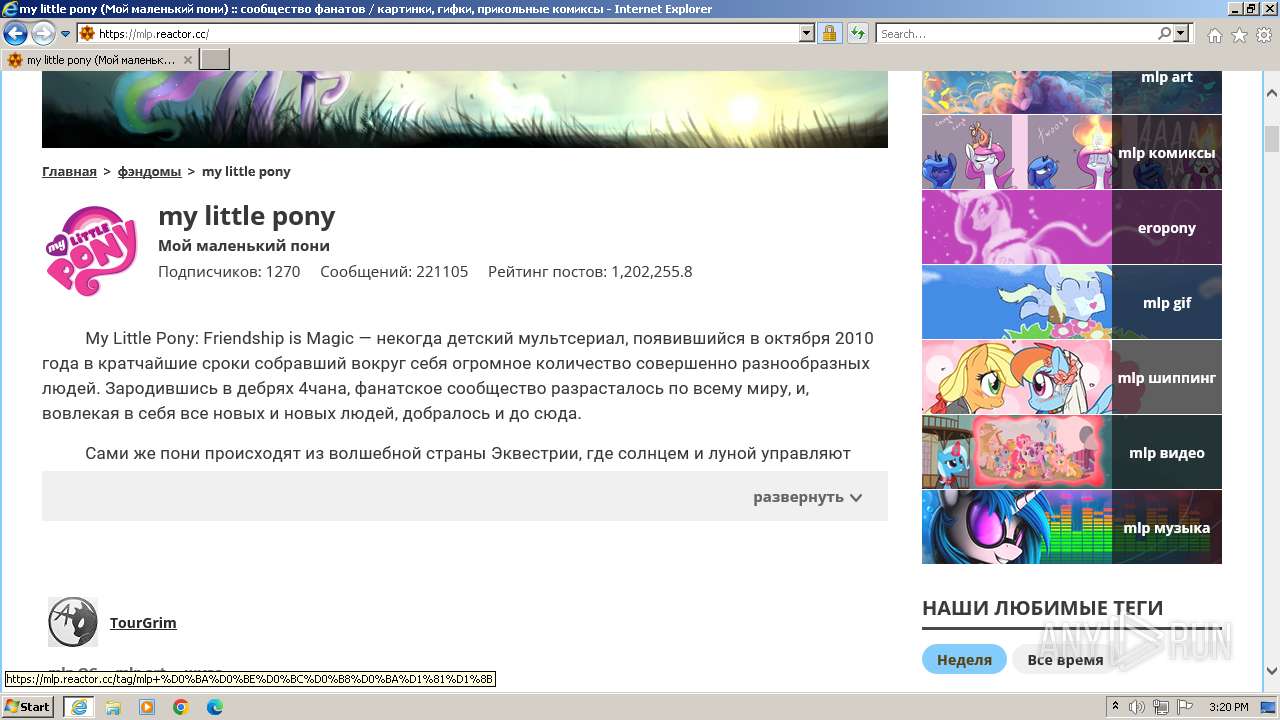Click the НАШИ ЛЮБИМЫЕ ТЕГИ heading
The width and height of the screenshot is (1280, 720).
click(x=1042, y=607)
